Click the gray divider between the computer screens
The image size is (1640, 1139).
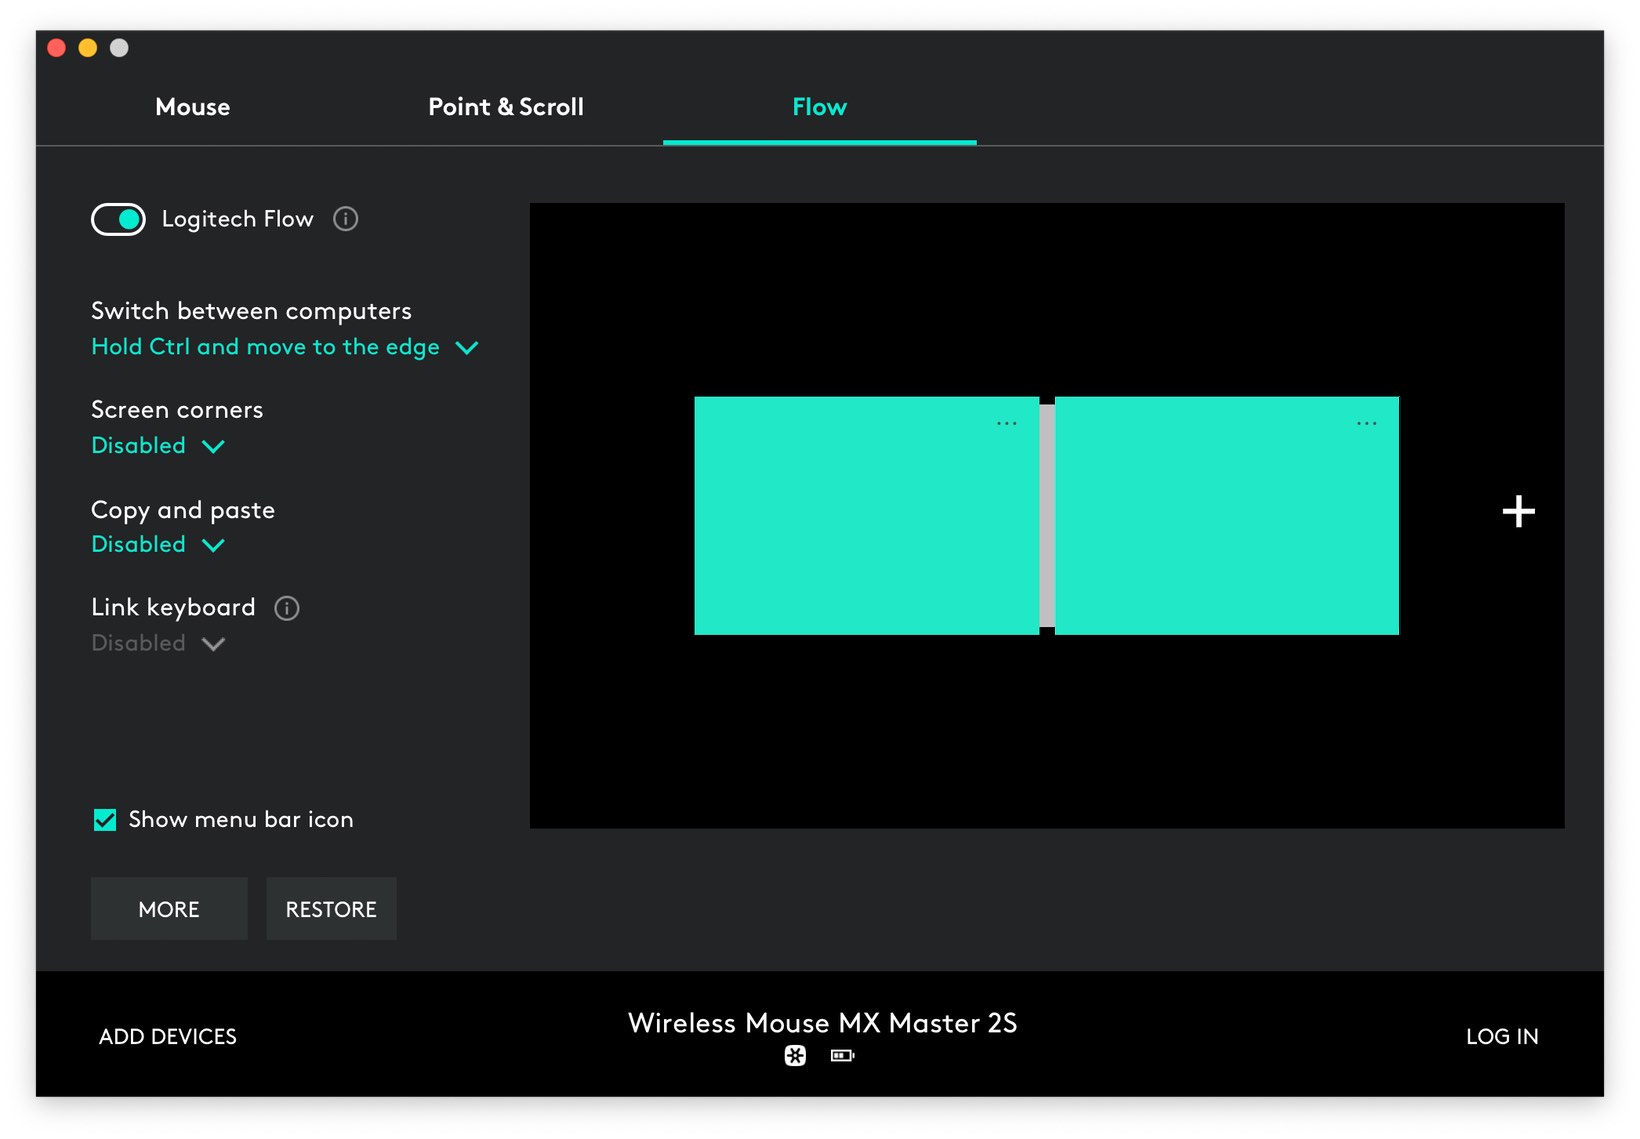pyautogui.click(x=1047, y=516)
